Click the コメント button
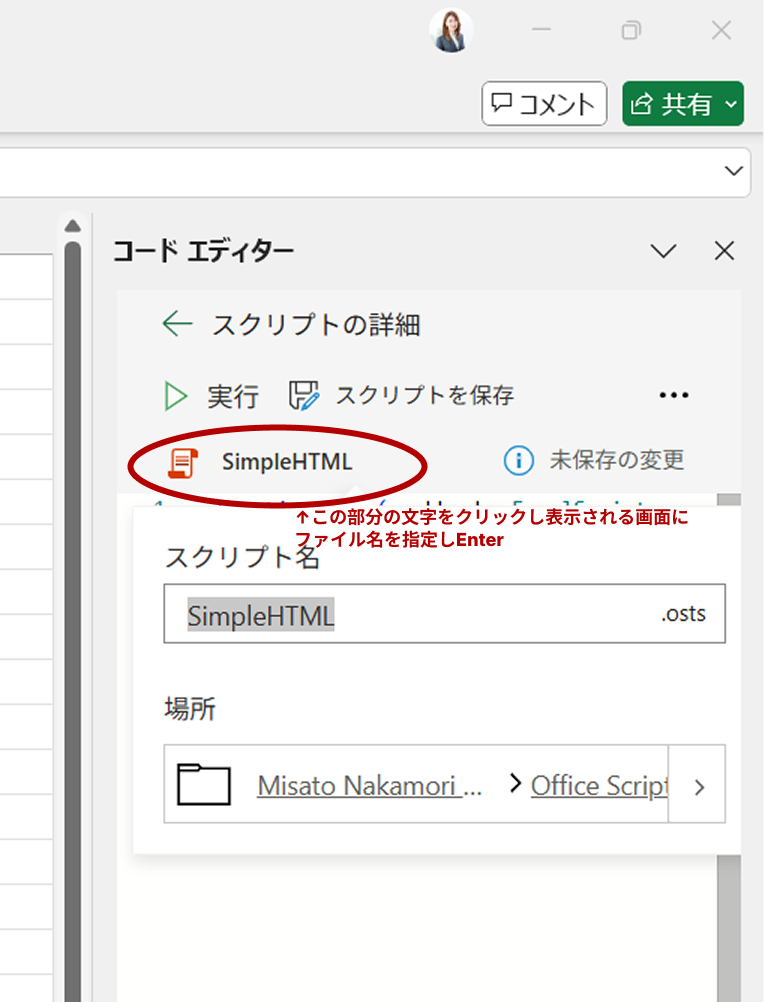The height and width of the screenshot is (1002, 764). coord(544,104)
